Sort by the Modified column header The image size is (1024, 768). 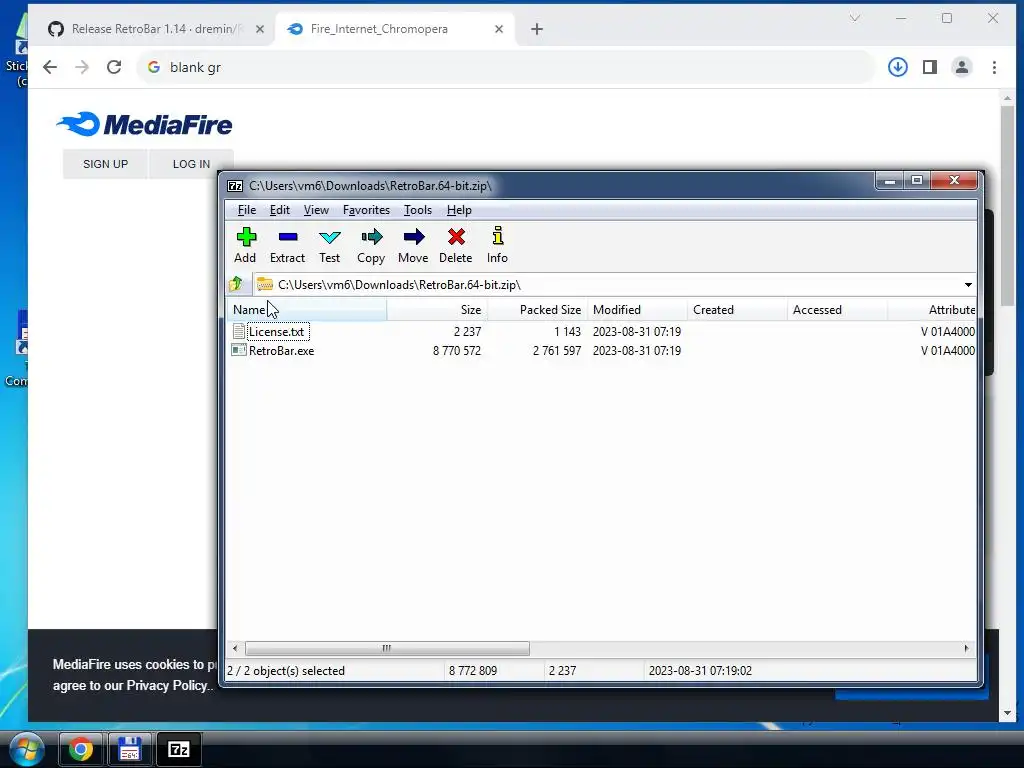(637, 310)
